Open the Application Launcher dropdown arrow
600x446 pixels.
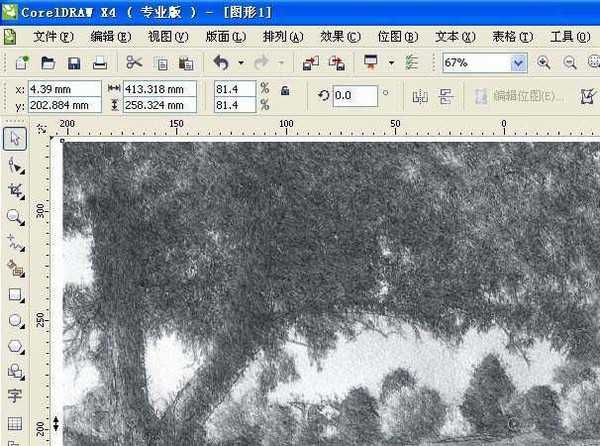391,63
